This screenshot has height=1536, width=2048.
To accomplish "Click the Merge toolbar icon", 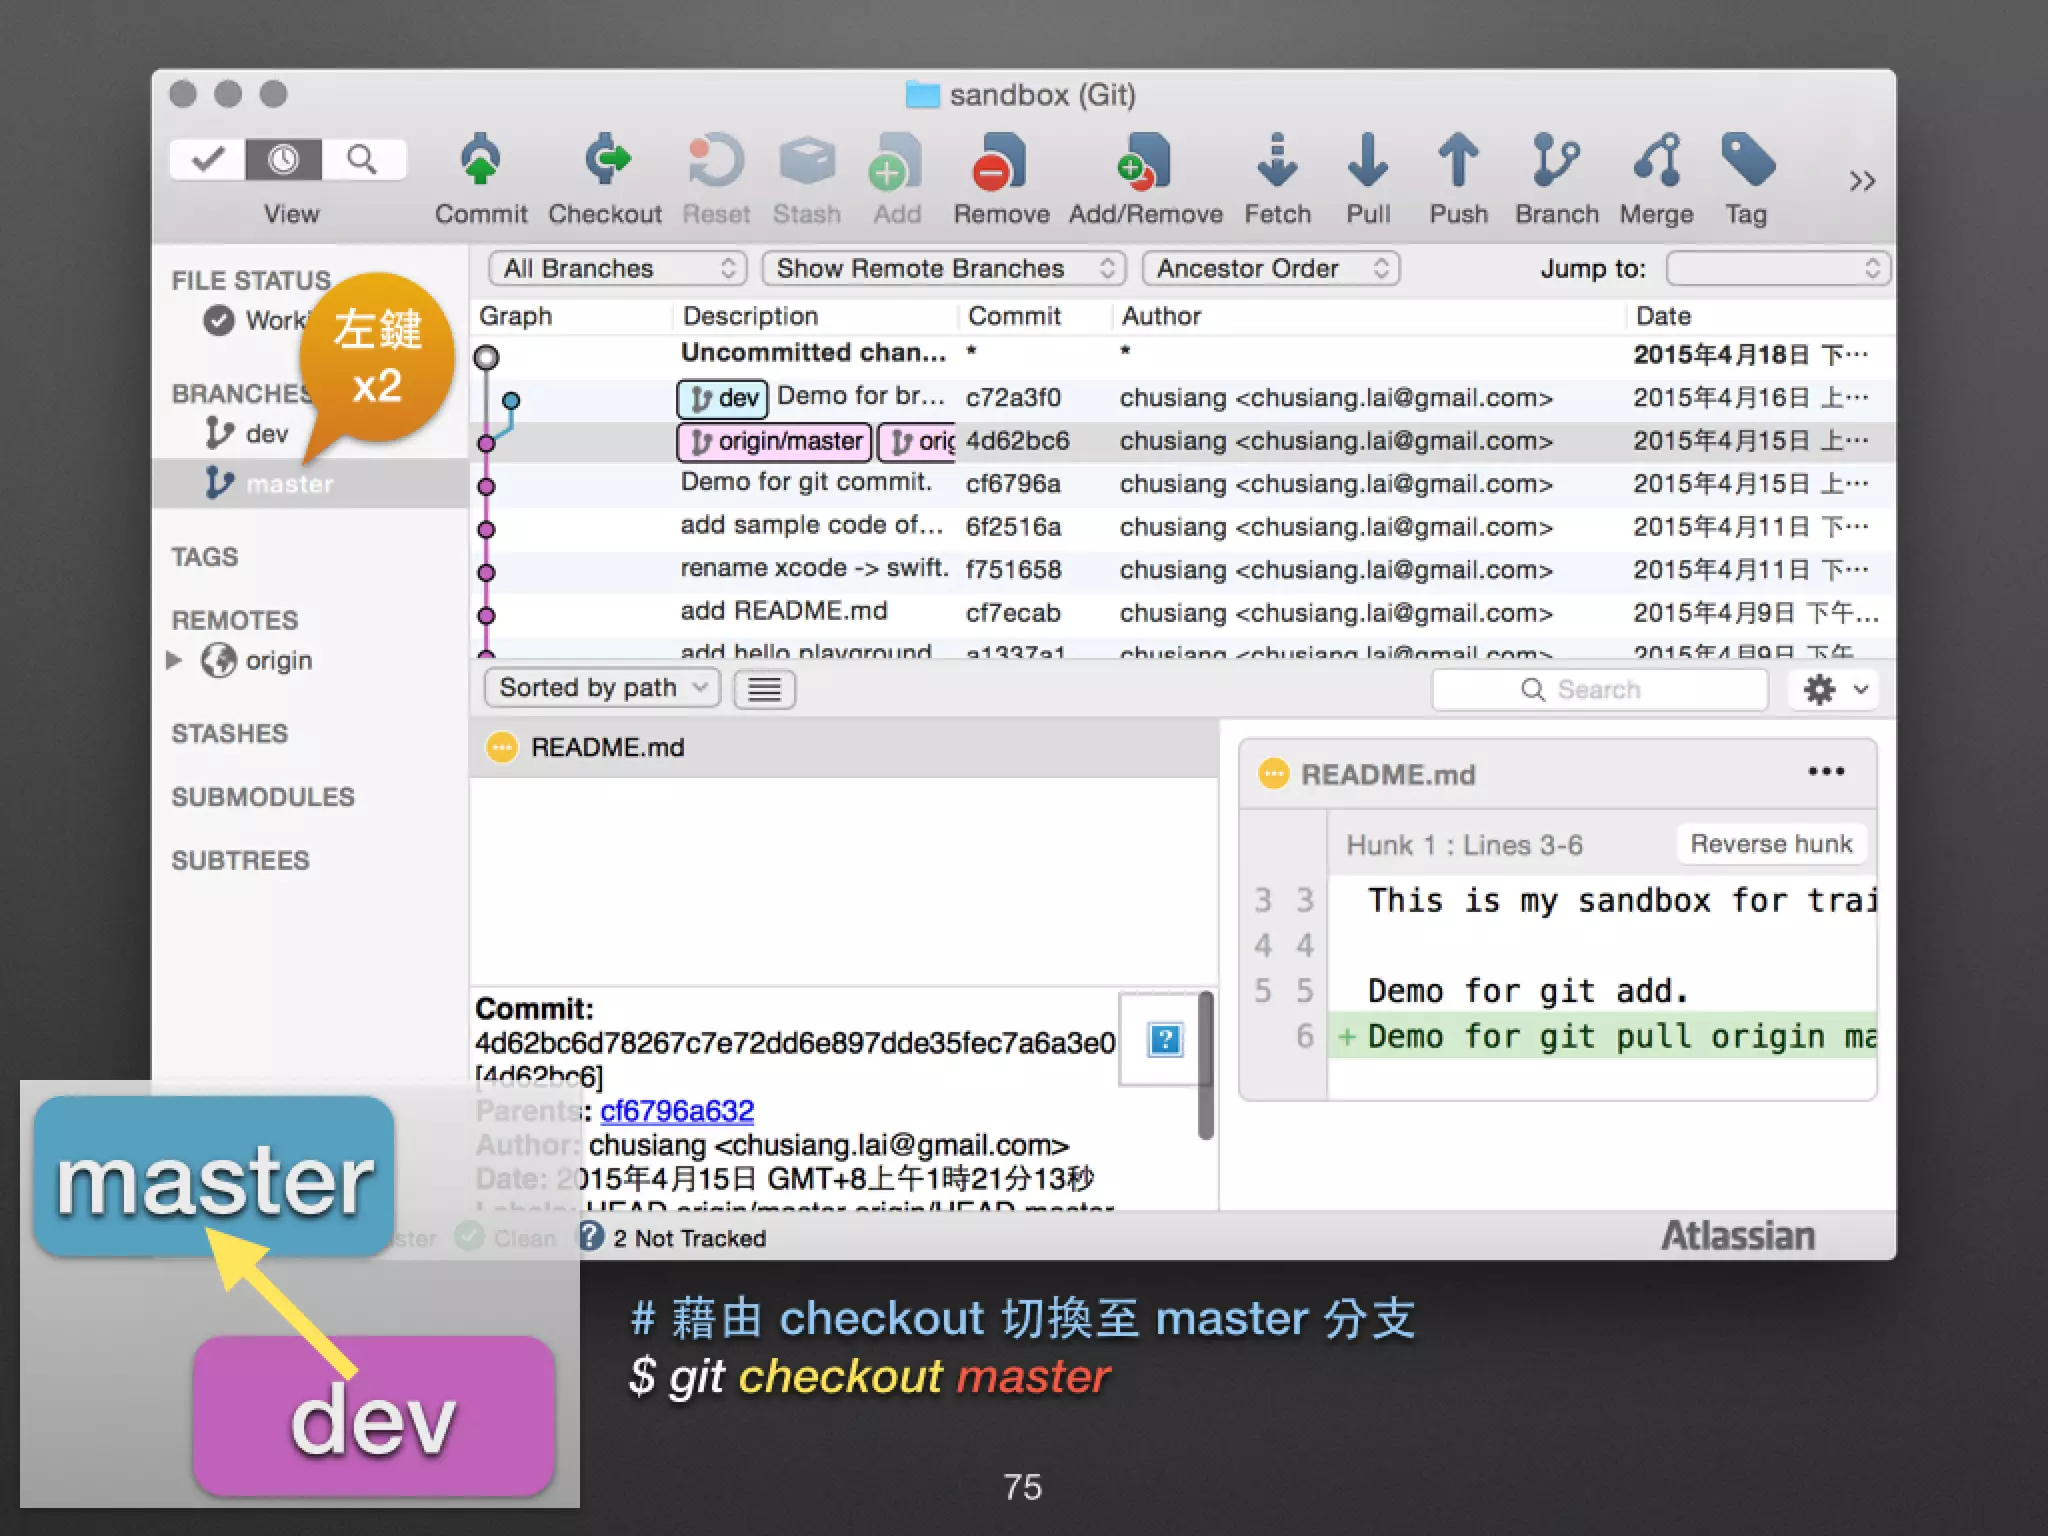I will click(1656, 162).
